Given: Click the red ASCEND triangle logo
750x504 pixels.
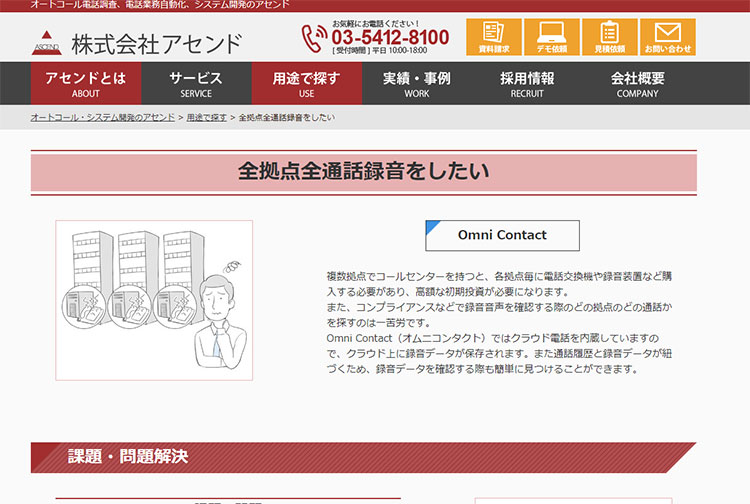Looking at the screenshot, I should 46,43.
